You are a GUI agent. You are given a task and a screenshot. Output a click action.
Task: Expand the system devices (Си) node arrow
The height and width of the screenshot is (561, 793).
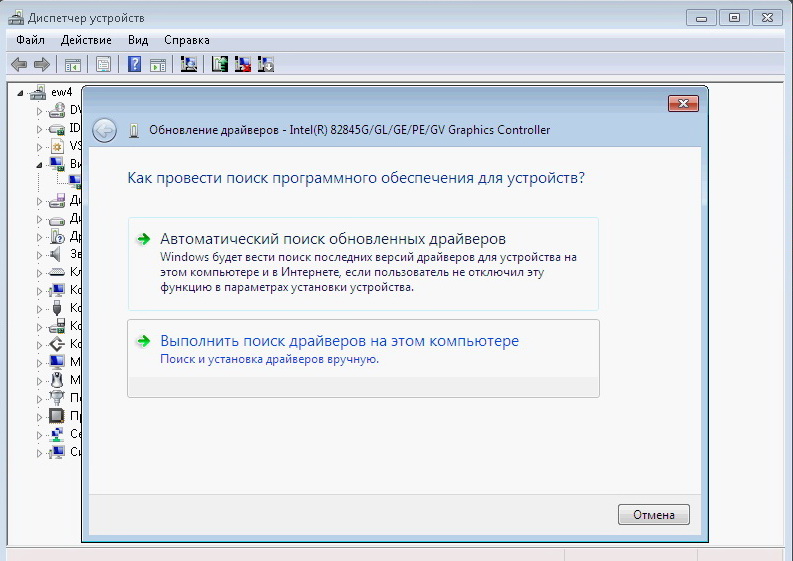39,452
